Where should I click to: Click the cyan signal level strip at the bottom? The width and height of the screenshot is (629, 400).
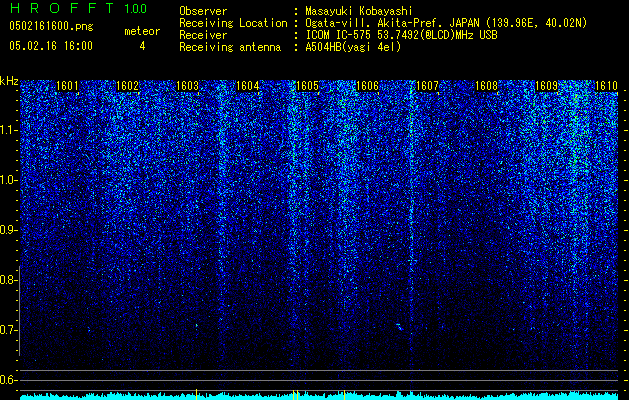319,396
